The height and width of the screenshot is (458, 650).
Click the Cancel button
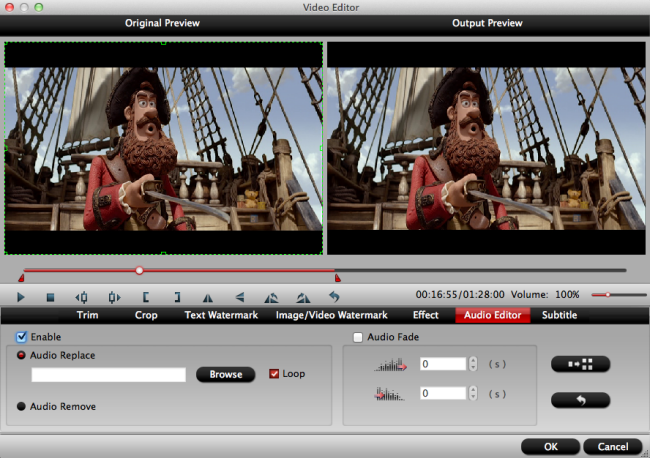click(613, 446)
